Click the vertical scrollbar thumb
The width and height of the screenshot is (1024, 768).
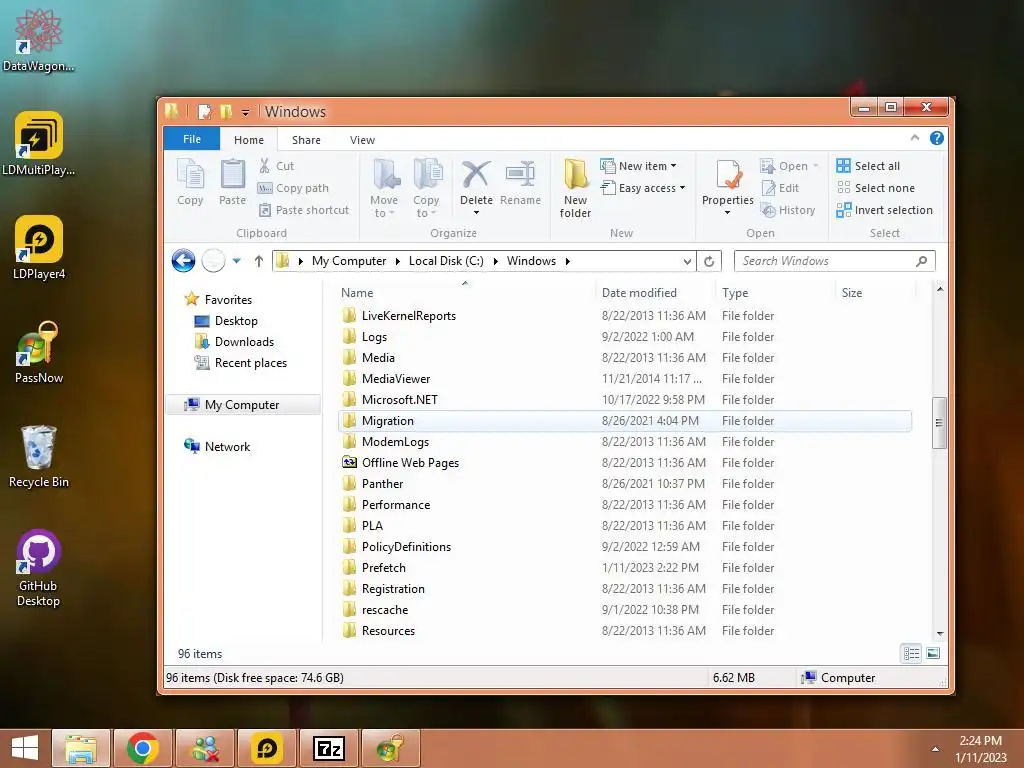(939, 423)
